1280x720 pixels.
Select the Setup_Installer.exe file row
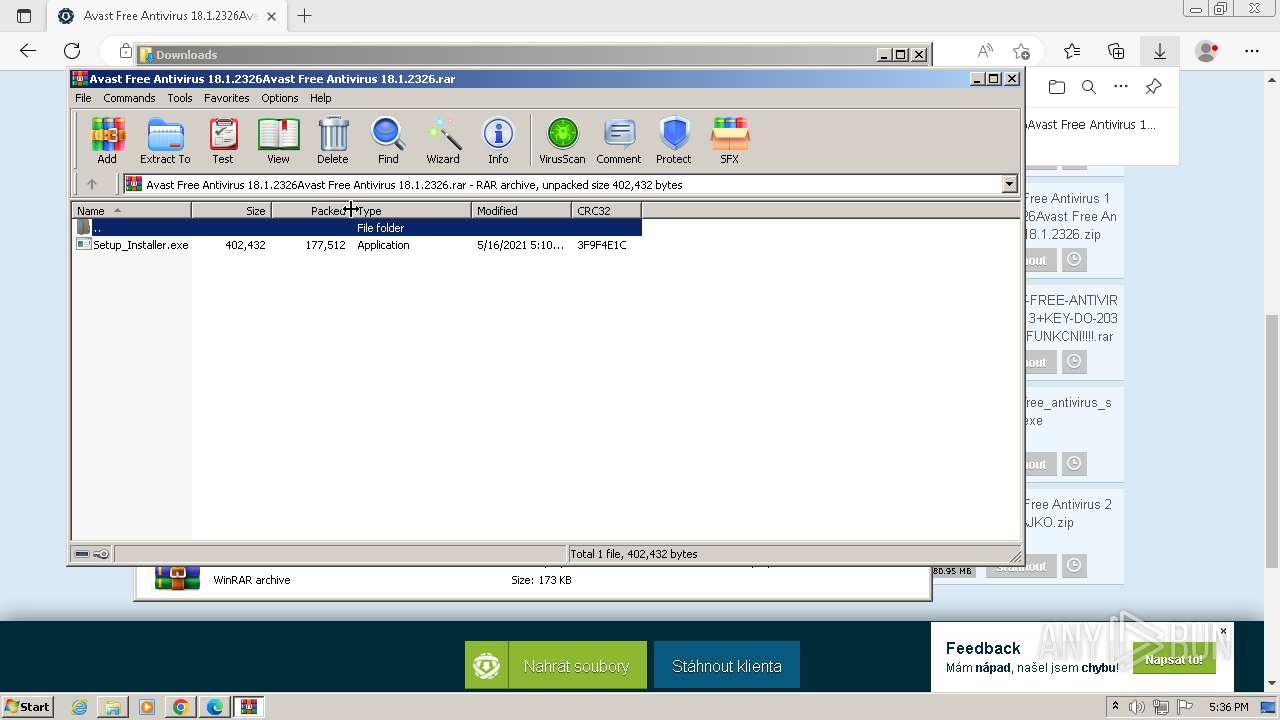[x=357, y=245]
